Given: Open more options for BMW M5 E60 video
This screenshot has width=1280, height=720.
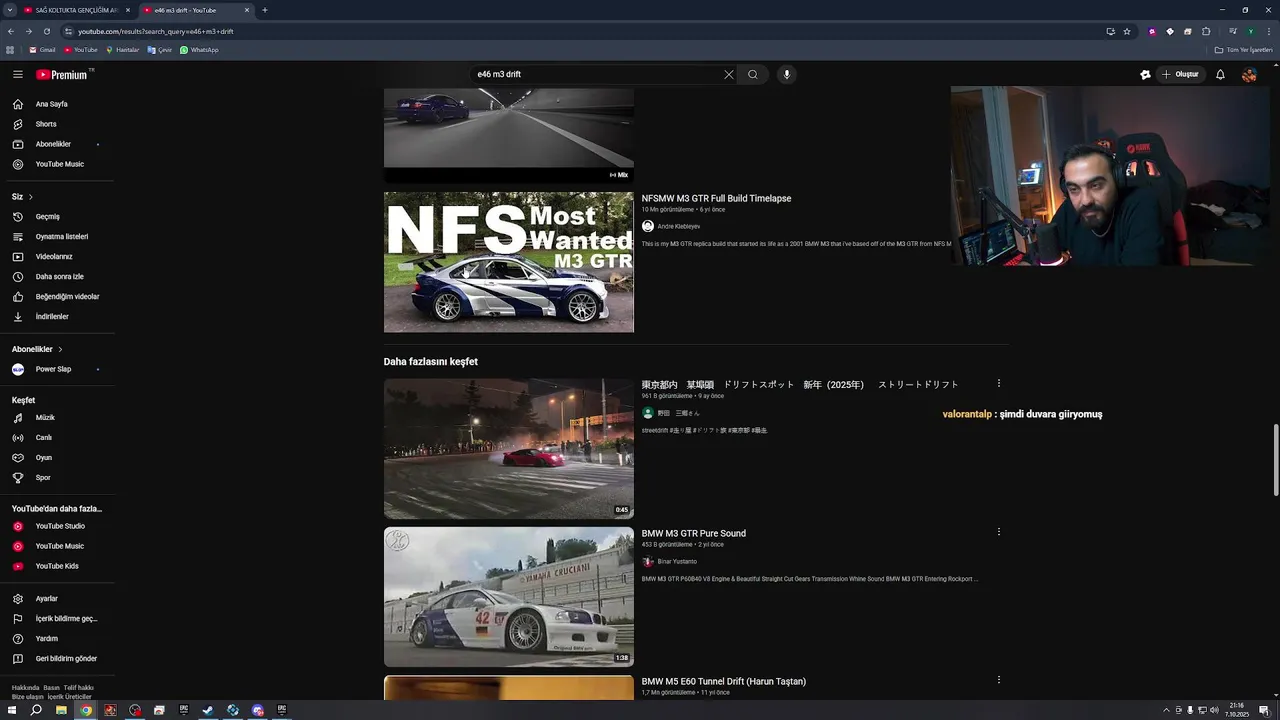Looking at the screenshot, I should point(998,680).
